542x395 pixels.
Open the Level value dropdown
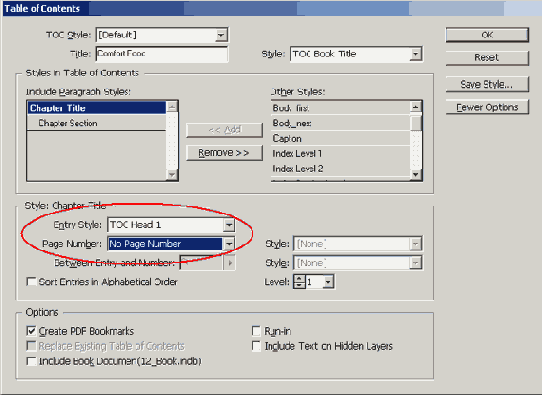coord(328,282)
